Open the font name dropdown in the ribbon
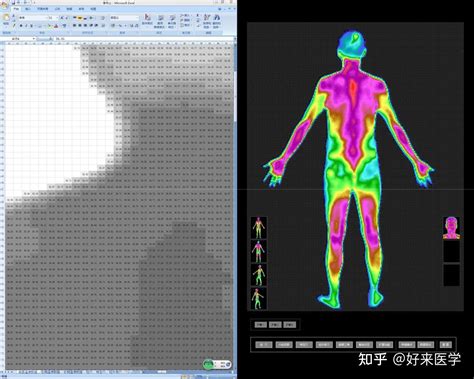This screenshot has height=379, width=474. 47,17
